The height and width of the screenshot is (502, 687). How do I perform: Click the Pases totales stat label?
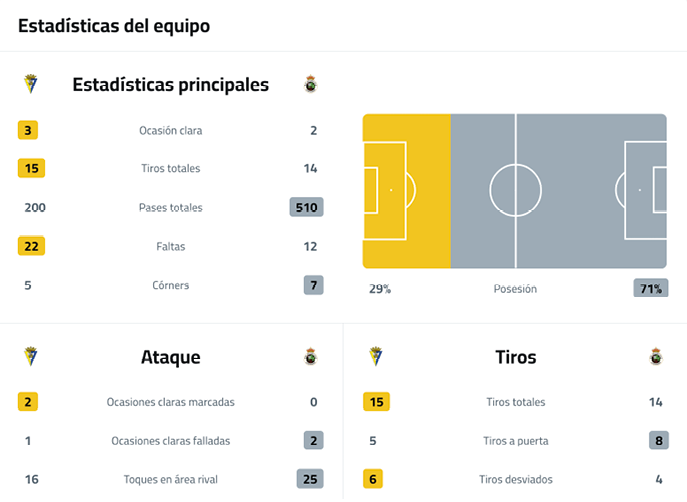coord(170,208)
